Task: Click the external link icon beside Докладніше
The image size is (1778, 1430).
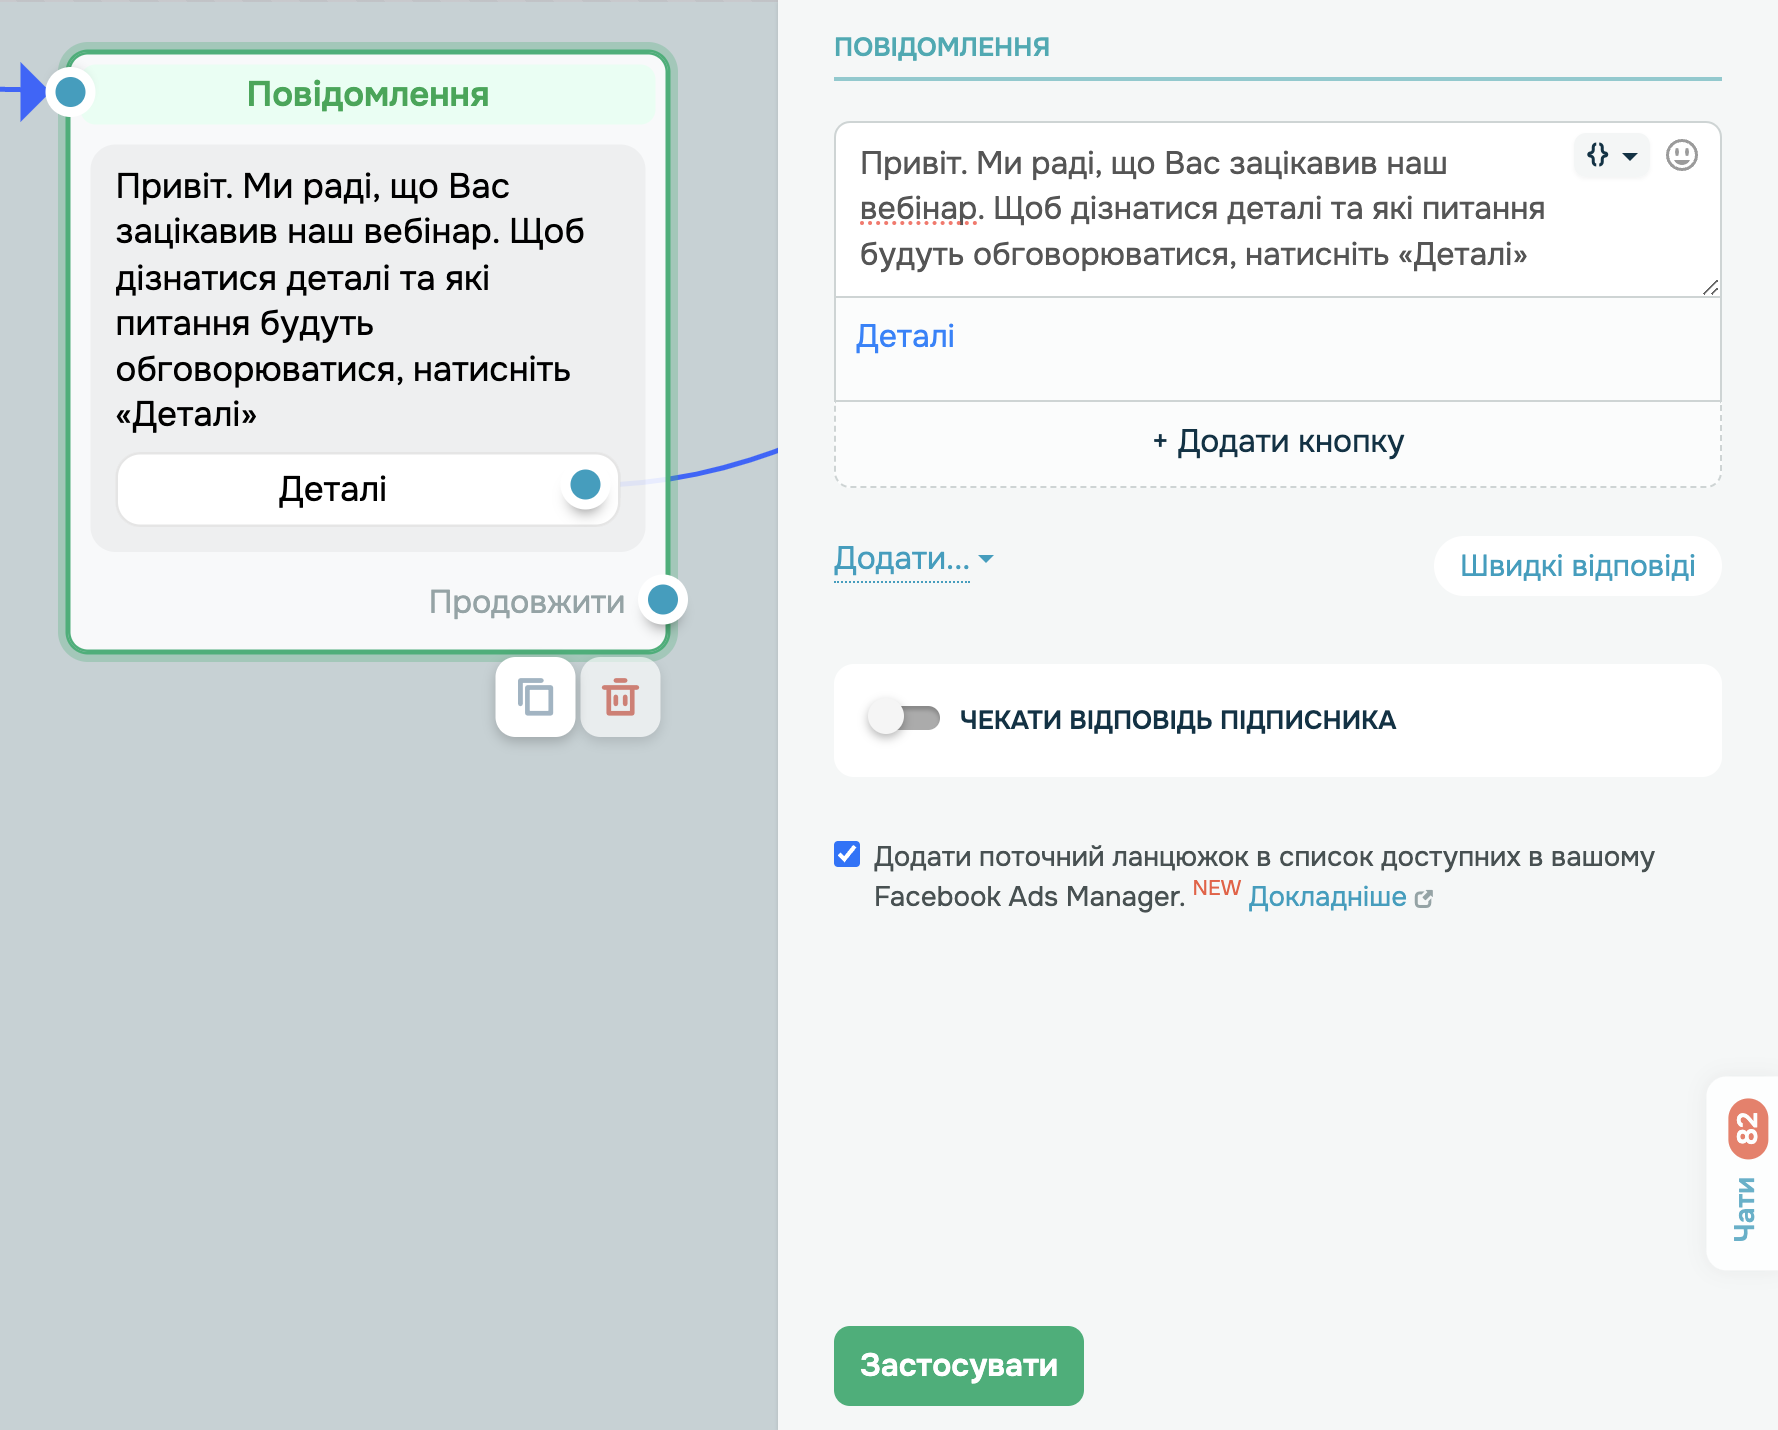Action: tap(1426, 897)
